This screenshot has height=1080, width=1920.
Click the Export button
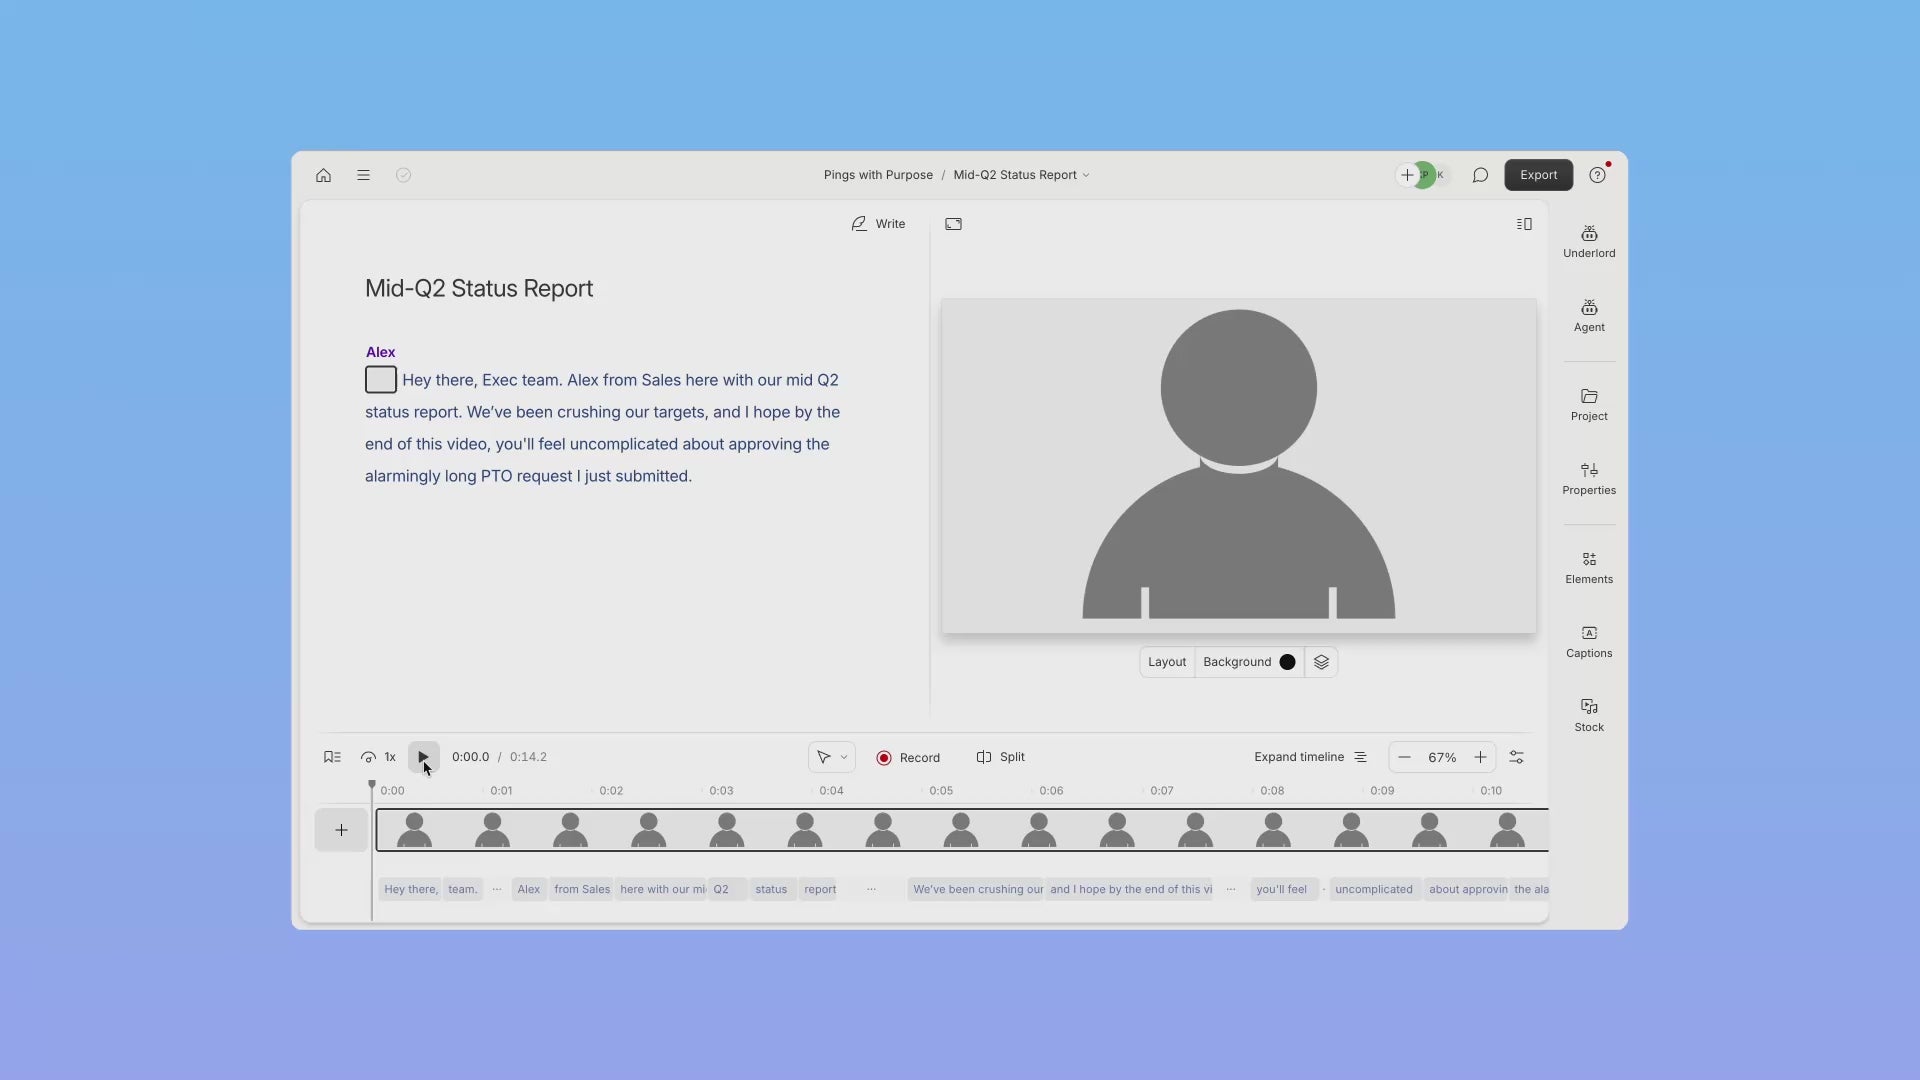click(x=1538, y=175)
